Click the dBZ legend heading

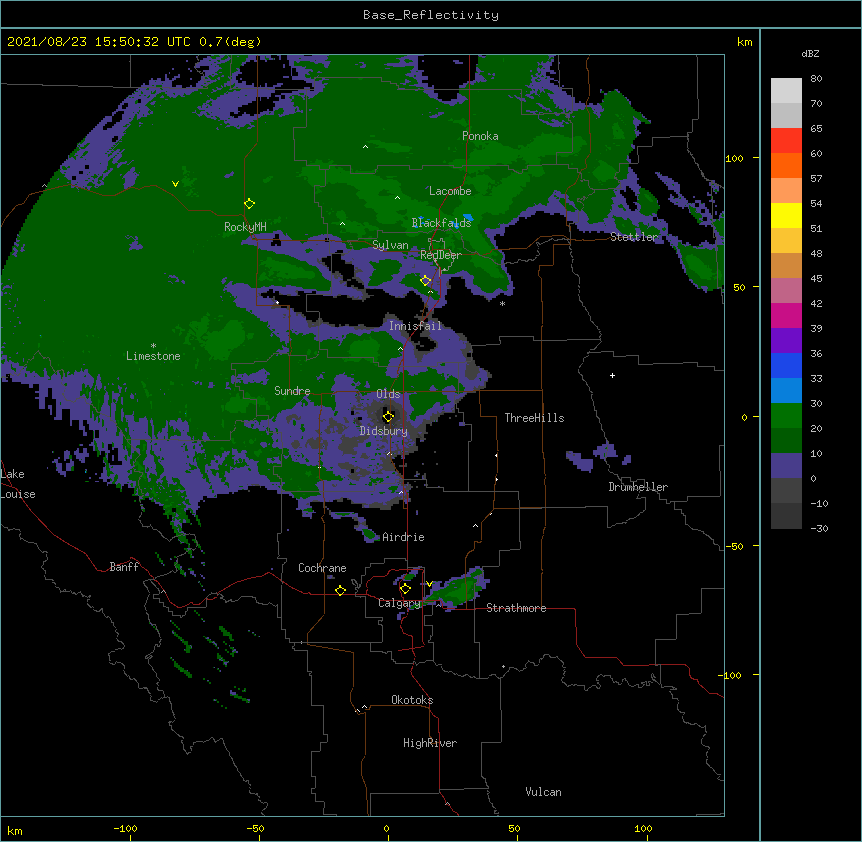point(810,53)
